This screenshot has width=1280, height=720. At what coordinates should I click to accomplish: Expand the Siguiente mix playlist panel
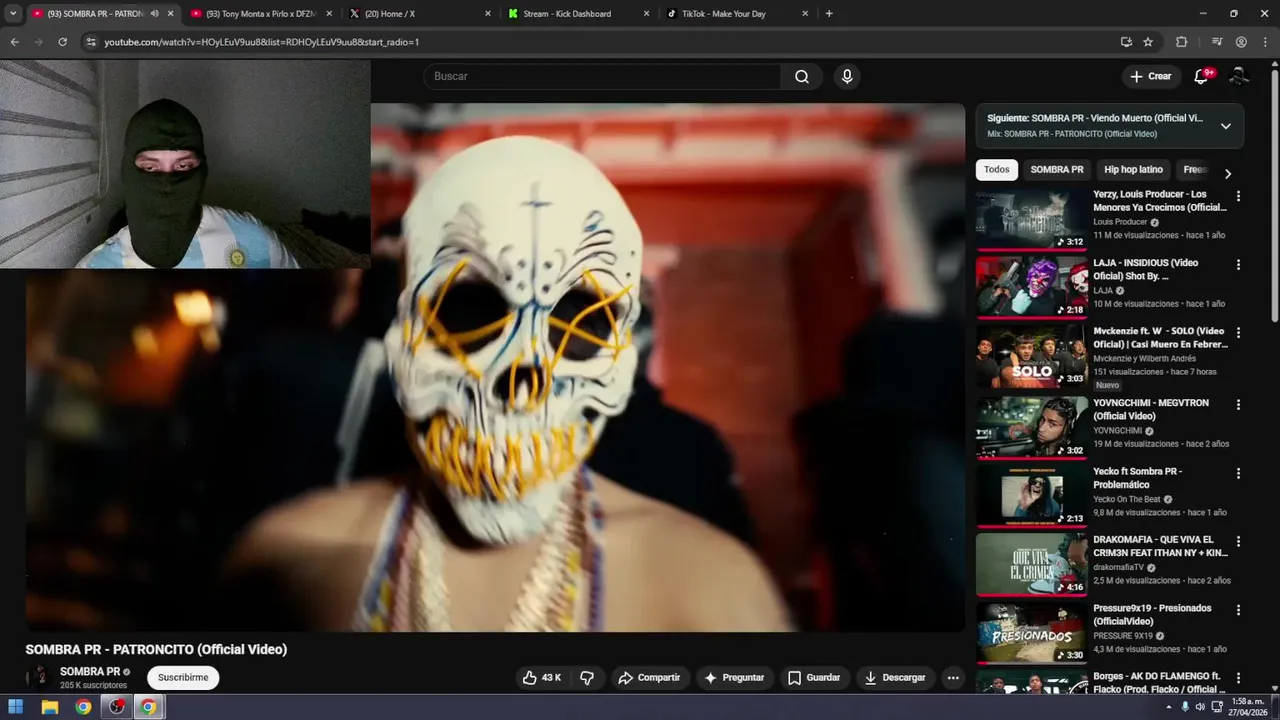click(1225, 126)
